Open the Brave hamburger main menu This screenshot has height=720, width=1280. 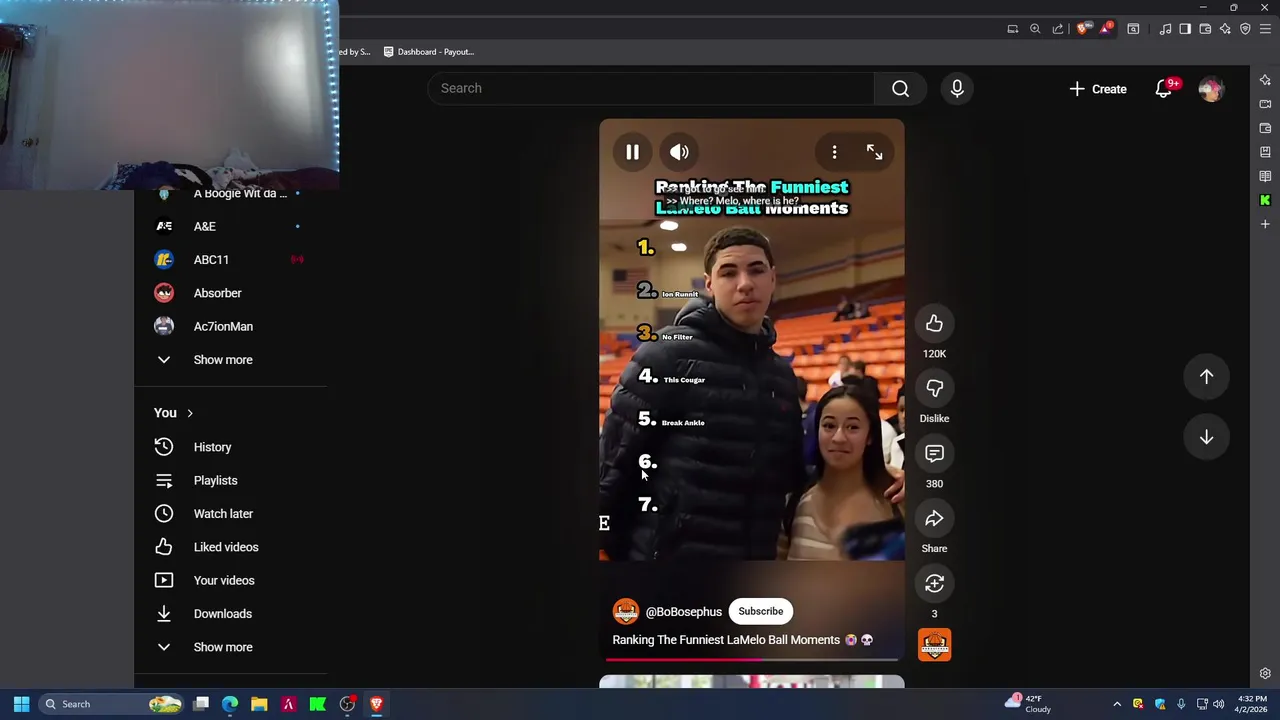(1265, 29)
